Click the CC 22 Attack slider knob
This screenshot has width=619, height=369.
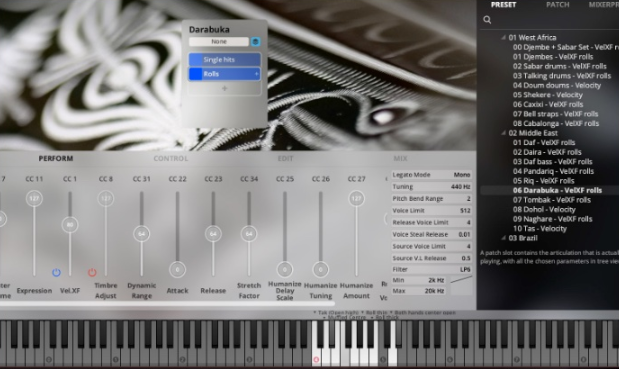point(177,270)
